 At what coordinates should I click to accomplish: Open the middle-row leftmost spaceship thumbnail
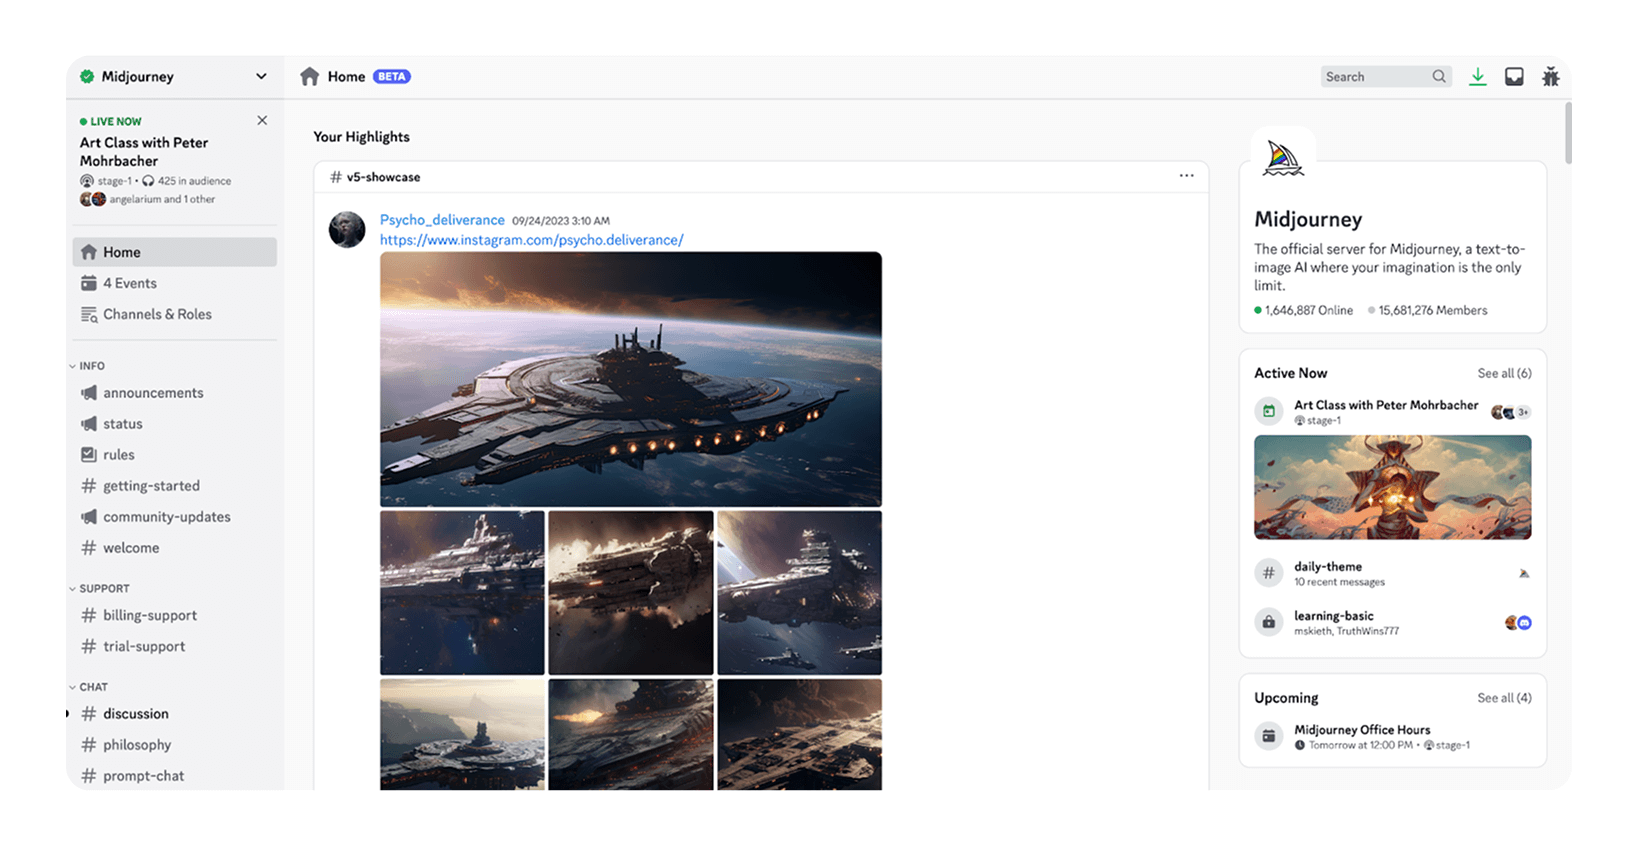[x=462, y=593]
